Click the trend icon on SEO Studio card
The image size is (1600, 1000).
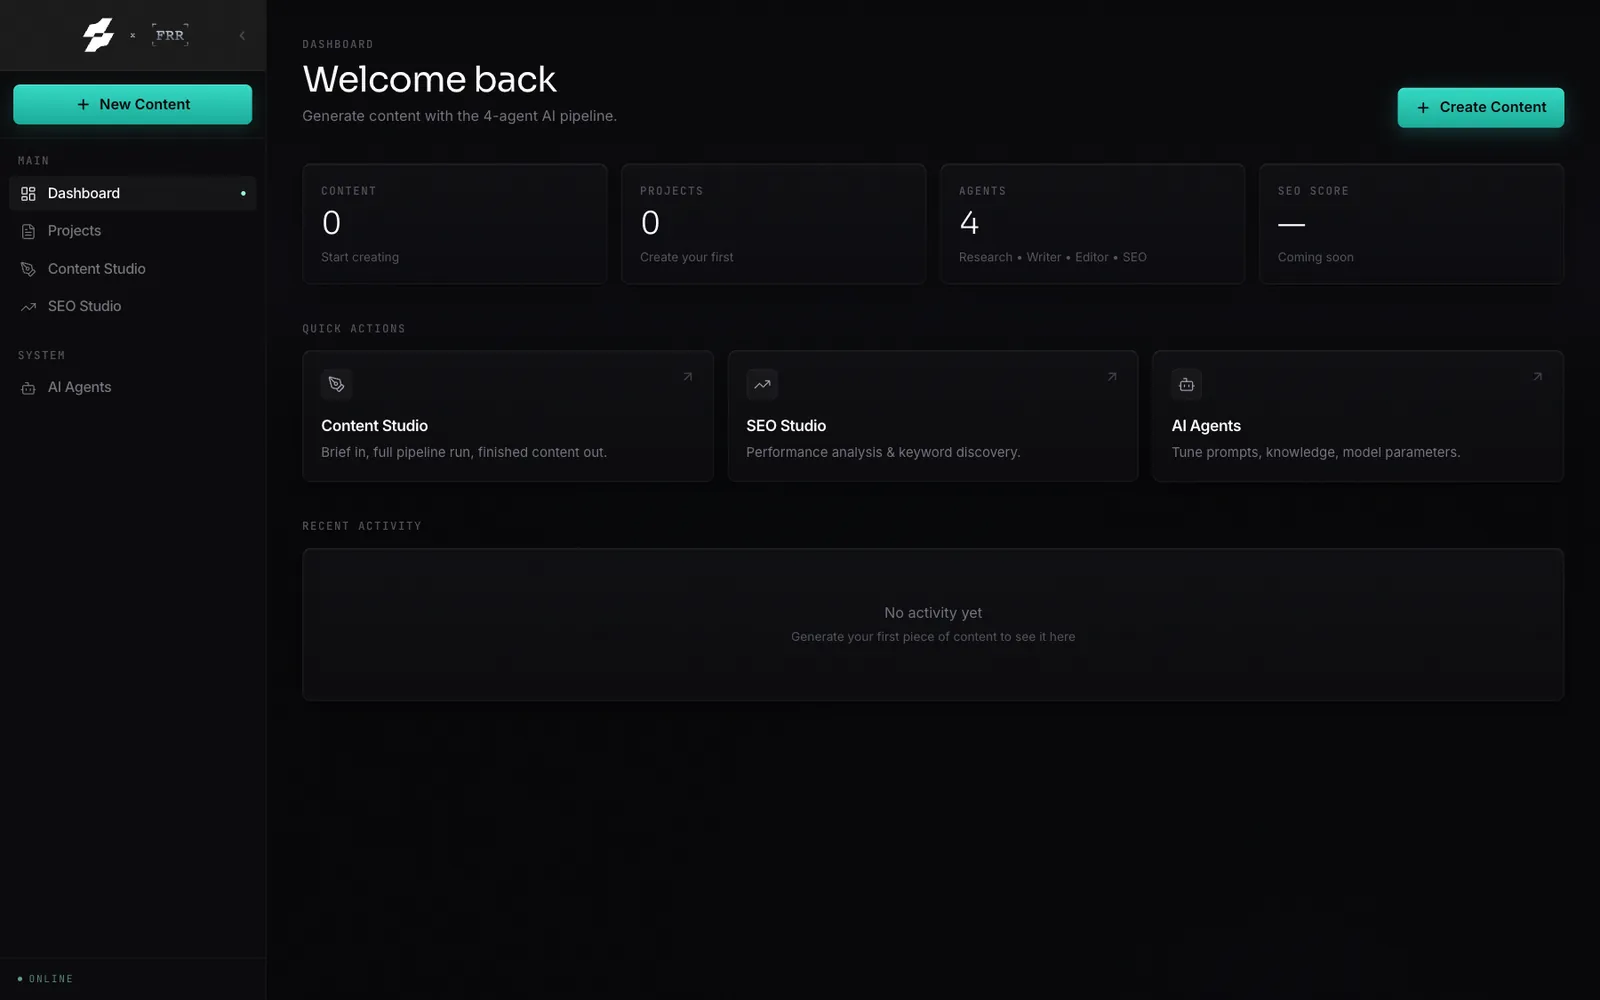click(x=762, y=384)
